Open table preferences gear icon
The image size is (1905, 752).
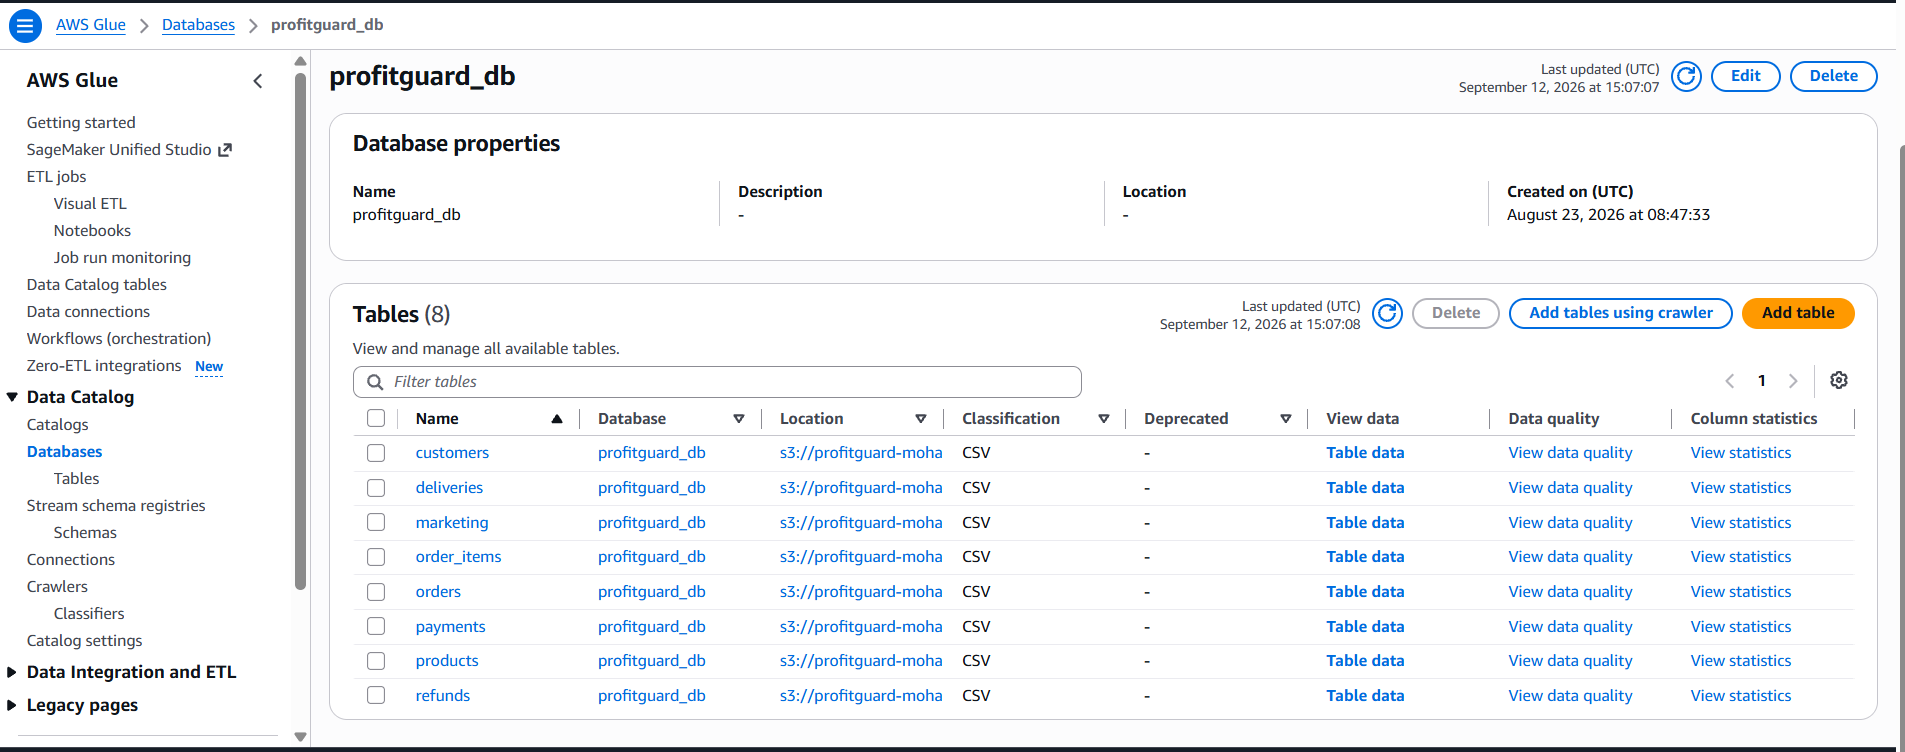(x=1838, y=380)
